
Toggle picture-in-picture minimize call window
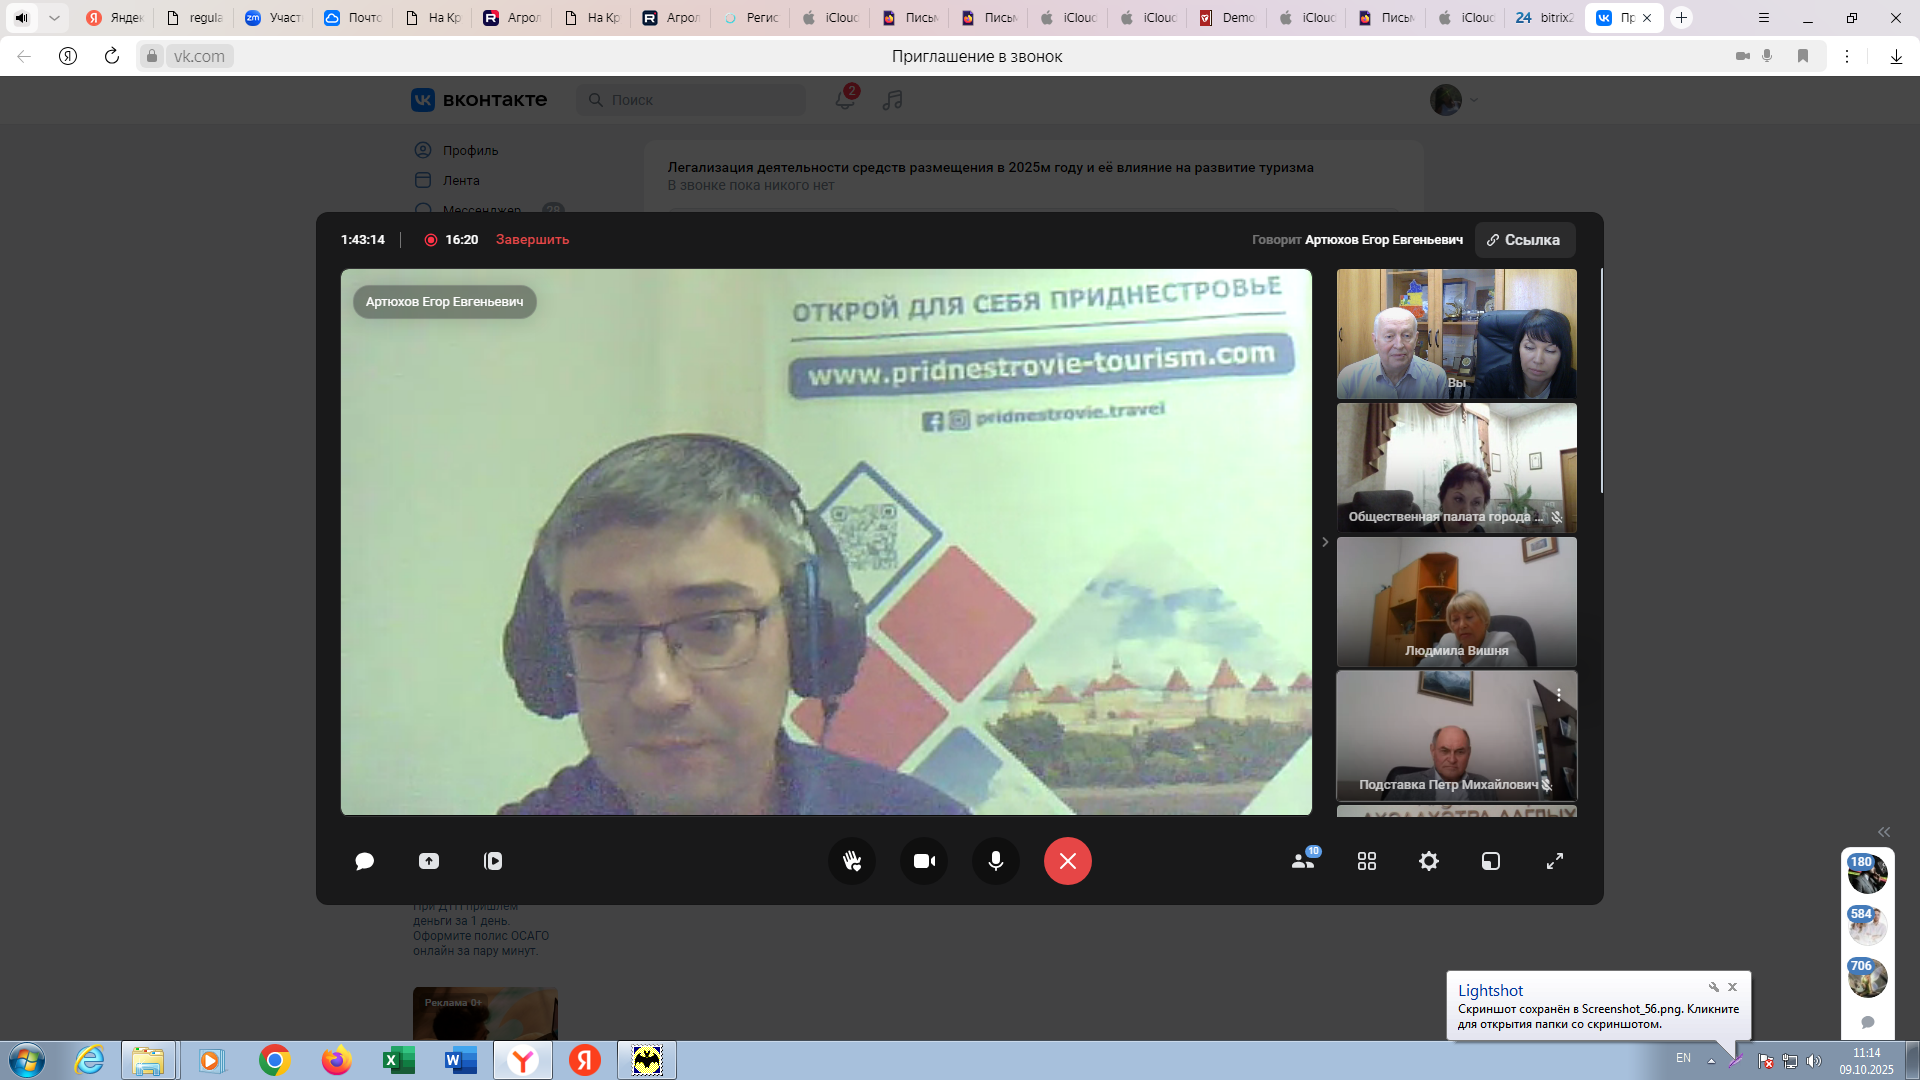click(1491, 861)
